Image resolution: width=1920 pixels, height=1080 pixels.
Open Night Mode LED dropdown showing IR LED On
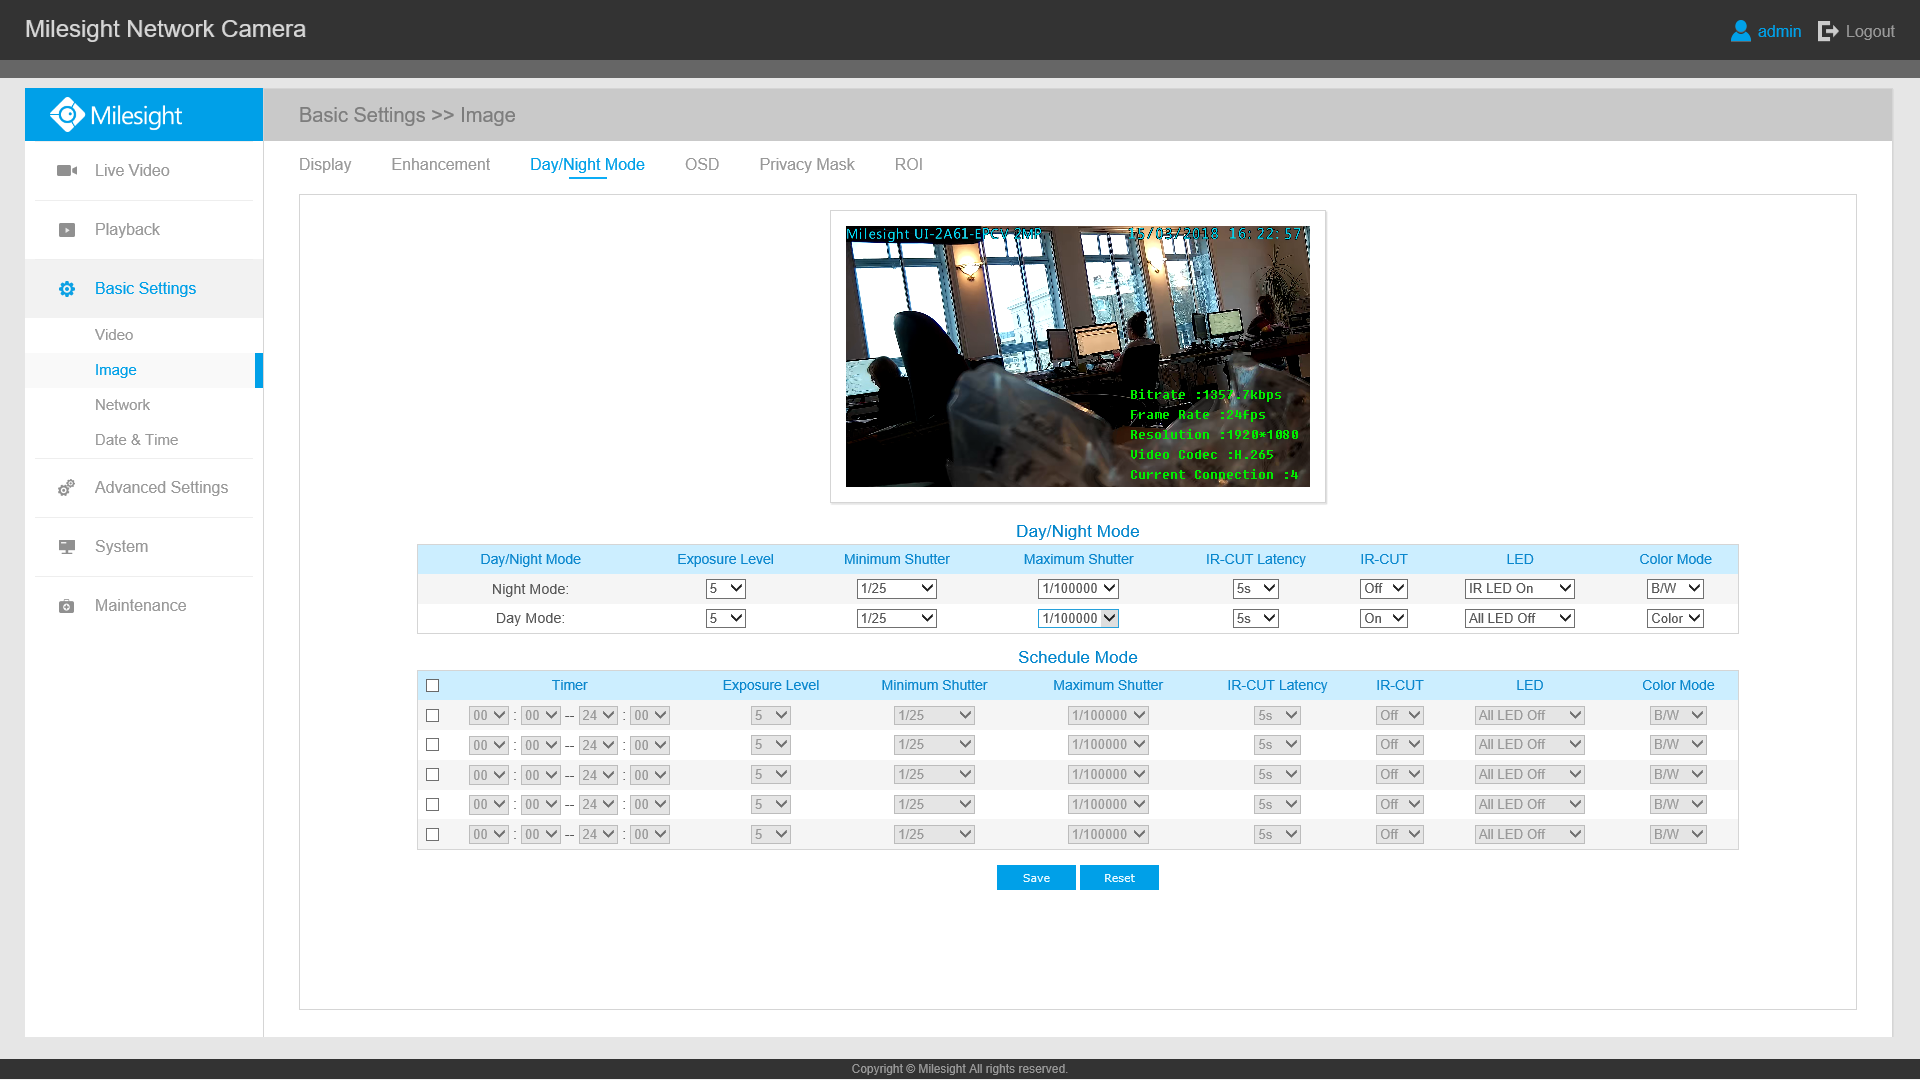click(x=1520, y=589)
